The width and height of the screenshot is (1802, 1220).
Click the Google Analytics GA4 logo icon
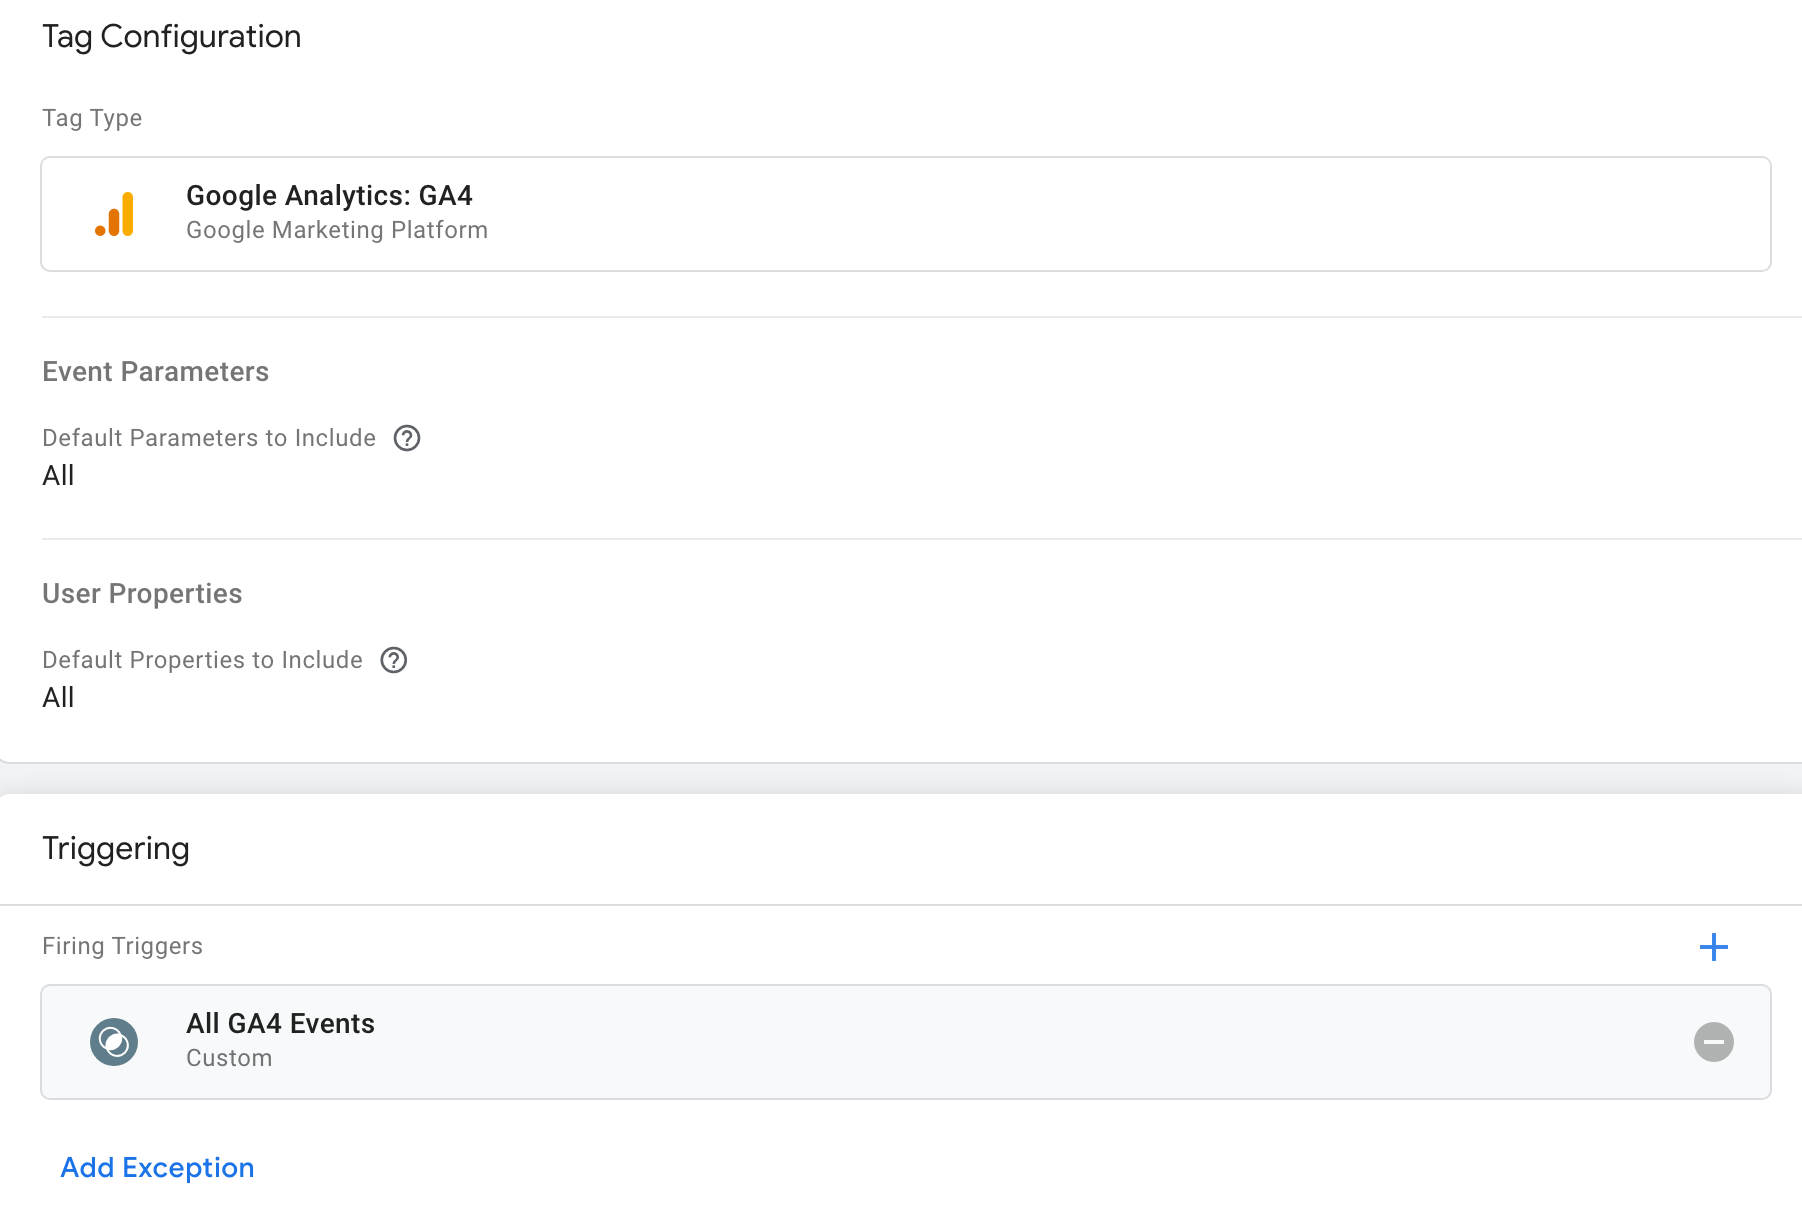115,213
